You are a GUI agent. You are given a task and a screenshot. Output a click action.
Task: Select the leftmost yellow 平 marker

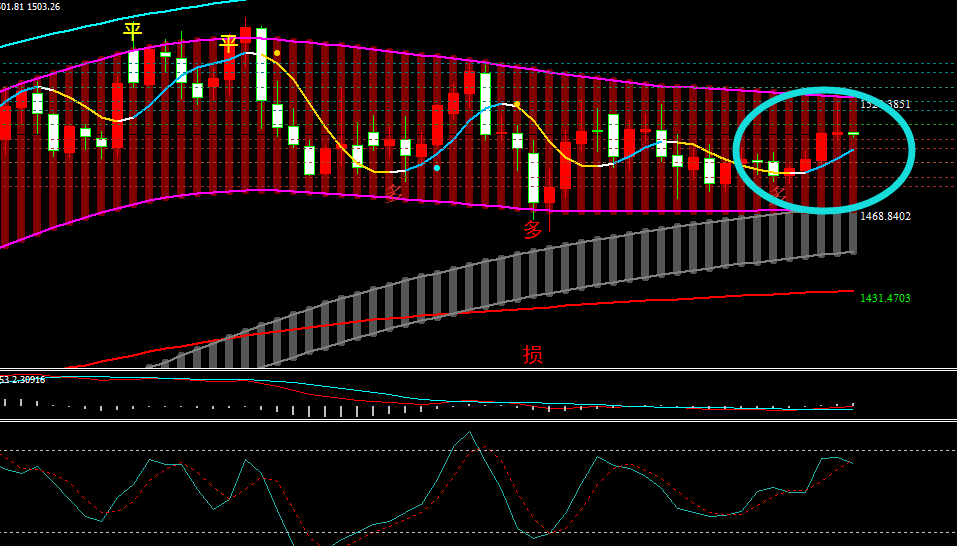tap(132, 31)
